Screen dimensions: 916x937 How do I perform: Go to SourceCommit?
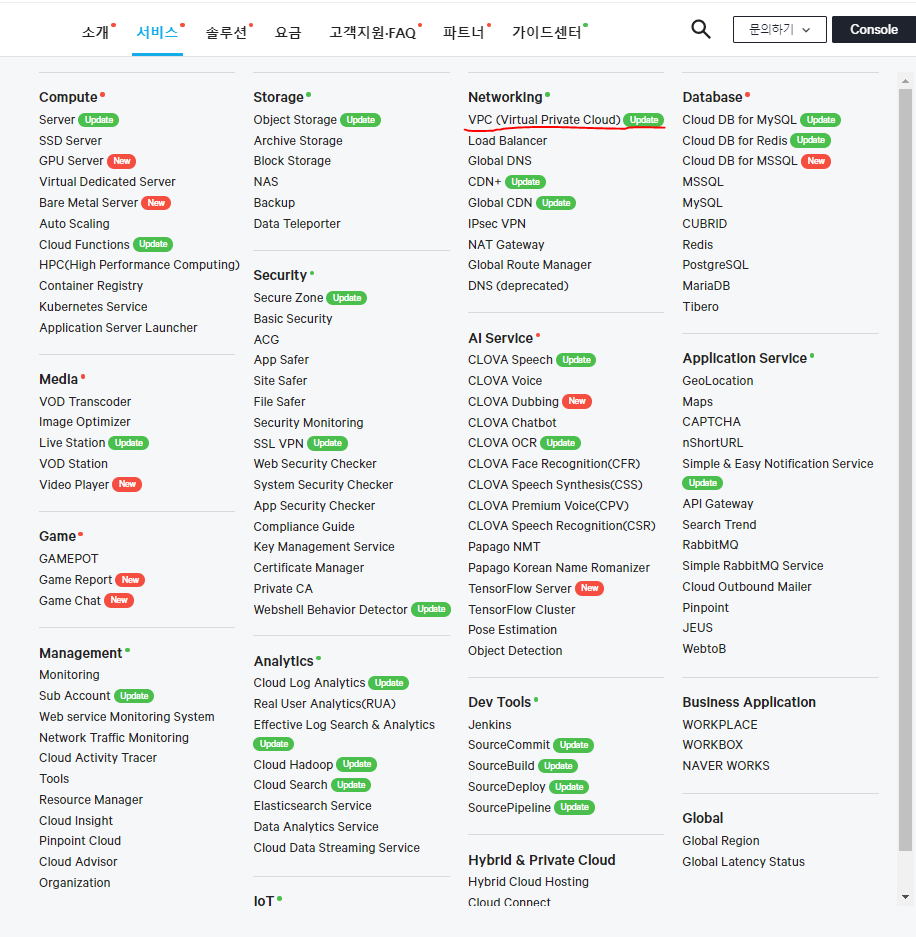(x=508, y=745)
